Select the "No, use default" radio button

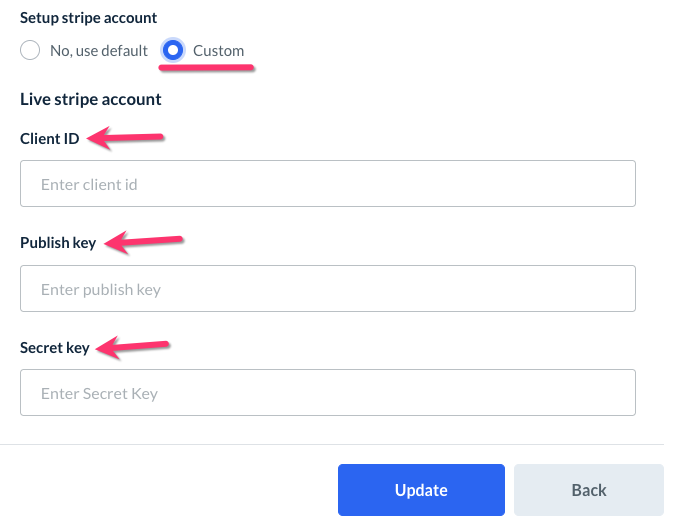tap(30, 50)
